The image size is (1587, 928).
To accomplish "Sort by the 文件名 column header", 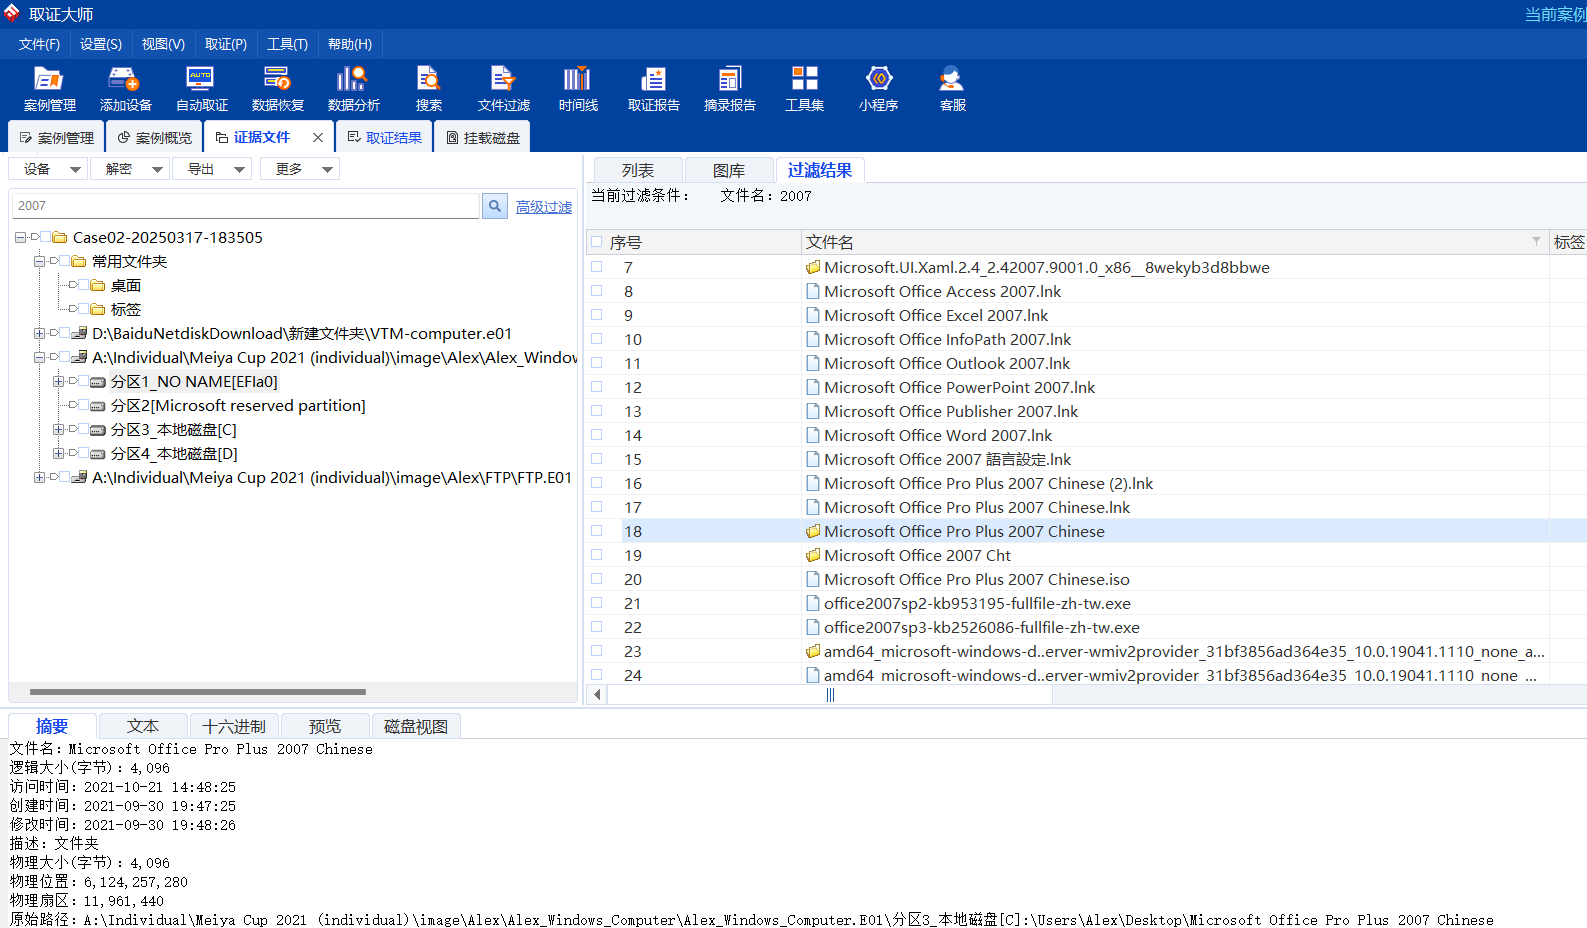I will click(1174, 242).
